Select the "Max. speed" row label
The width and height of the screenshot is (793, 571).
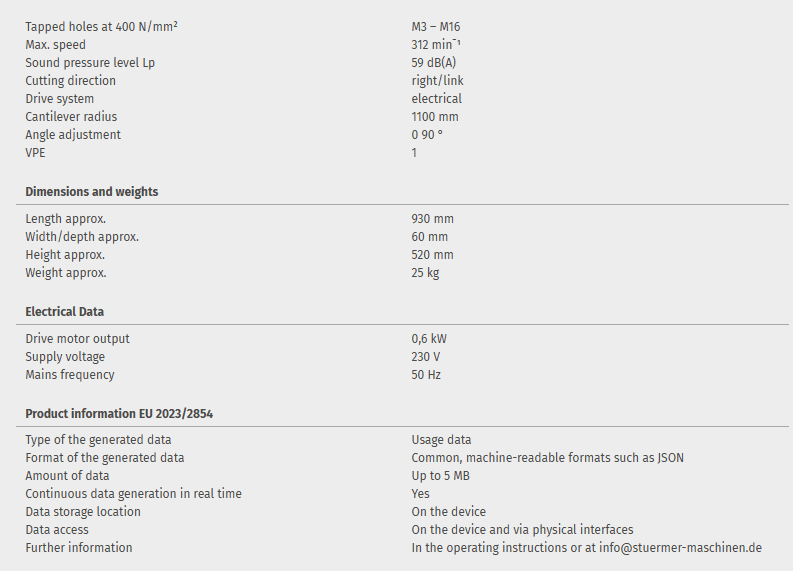pos(56,45)
